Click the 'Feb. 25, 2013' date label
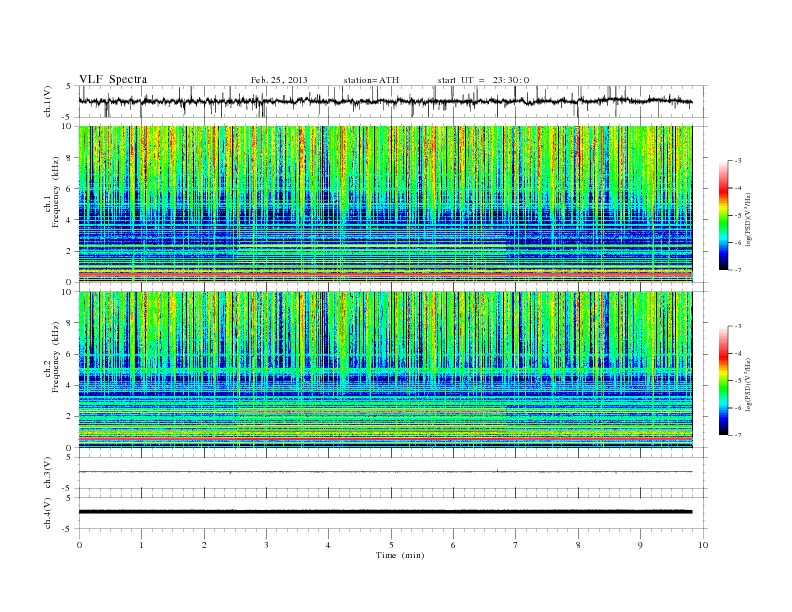The width and height of the screenshot is (792, 612). (x=279, y=80)
